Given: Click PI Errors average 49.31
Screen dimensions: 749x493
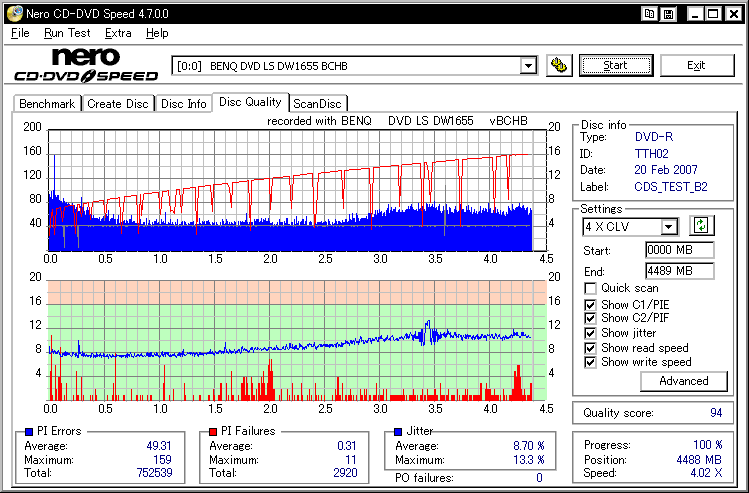Looking at the screenshot, I should tap(159, 446).
